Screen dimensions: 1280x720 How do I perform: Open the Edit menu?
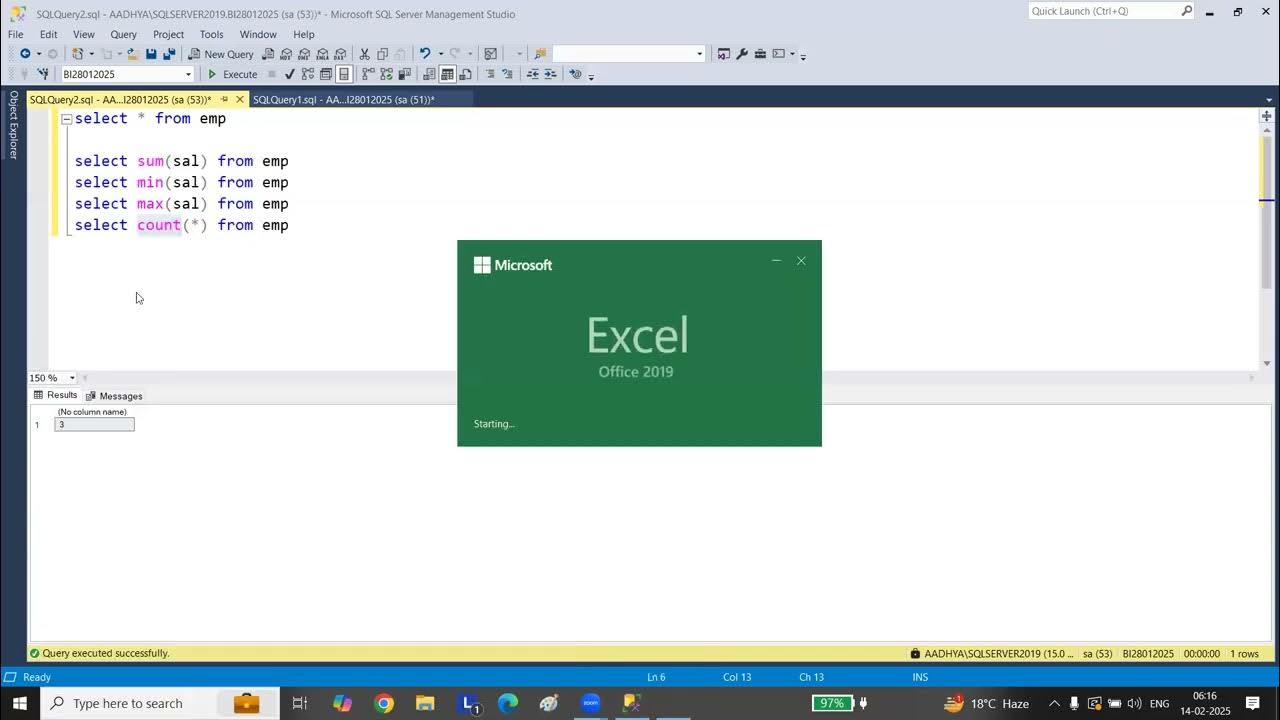(48, 34)
